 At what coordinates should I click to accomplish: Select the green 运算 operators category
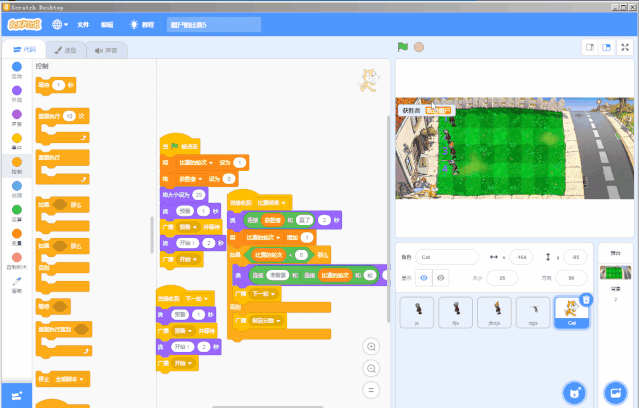click(x=17, y=210)
